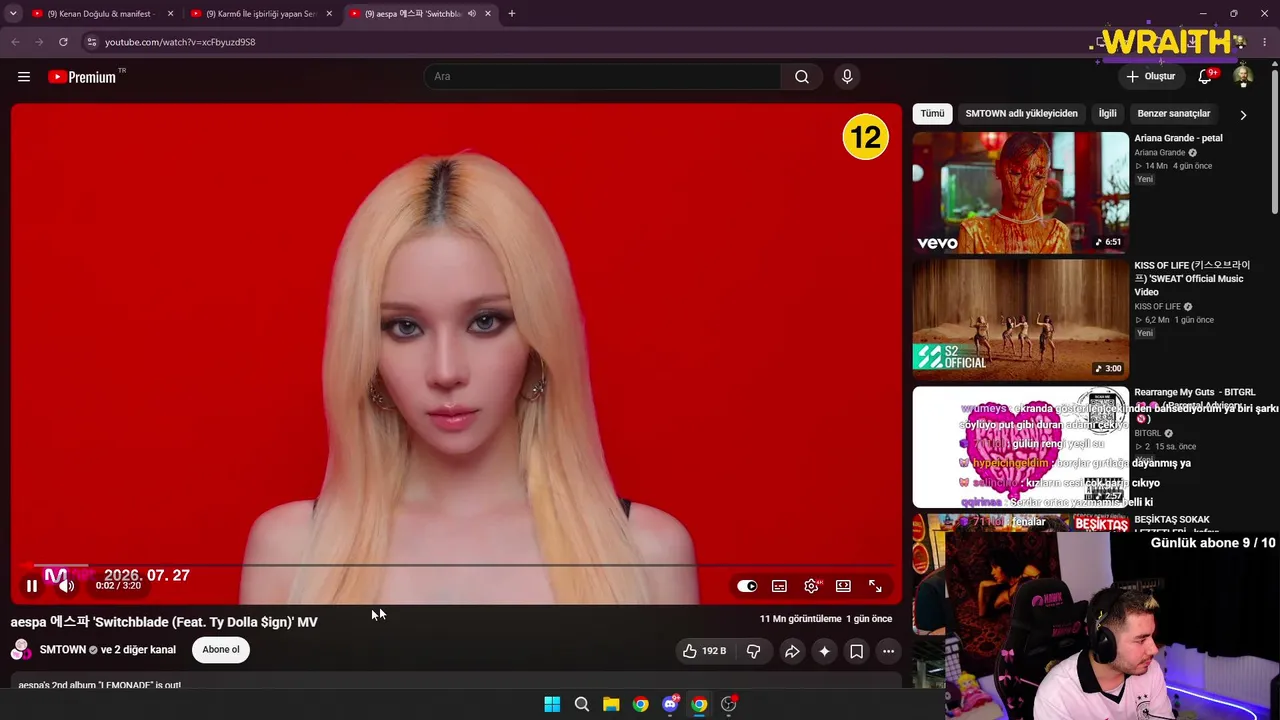Expand the browser tab search dropdown
This screenshot has height=720, width=1280.
click(x=13, y=14)
